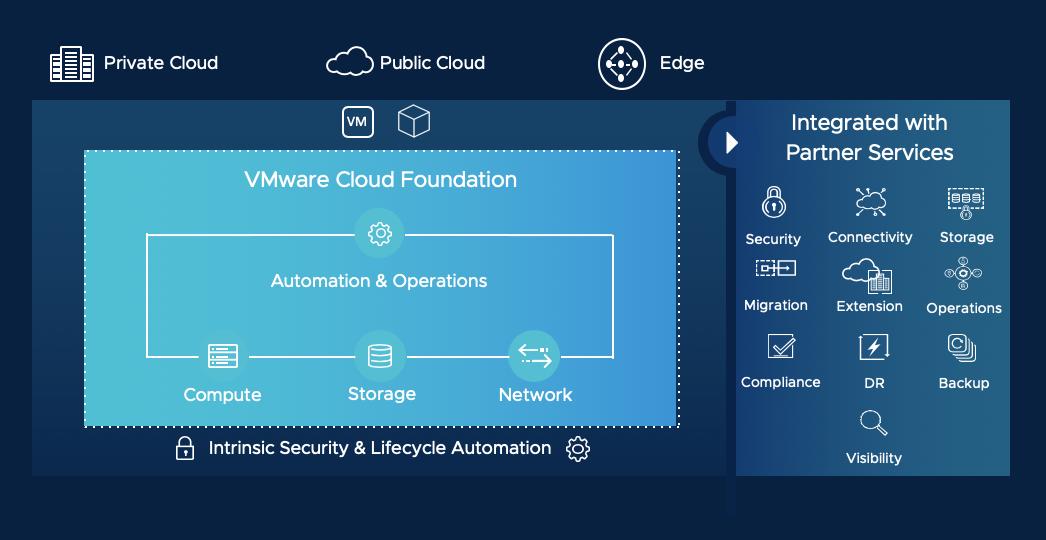This screenshot has width=1046, height=540.
Task: Click the Security padlock partner icon
Action: pos(773,202)
